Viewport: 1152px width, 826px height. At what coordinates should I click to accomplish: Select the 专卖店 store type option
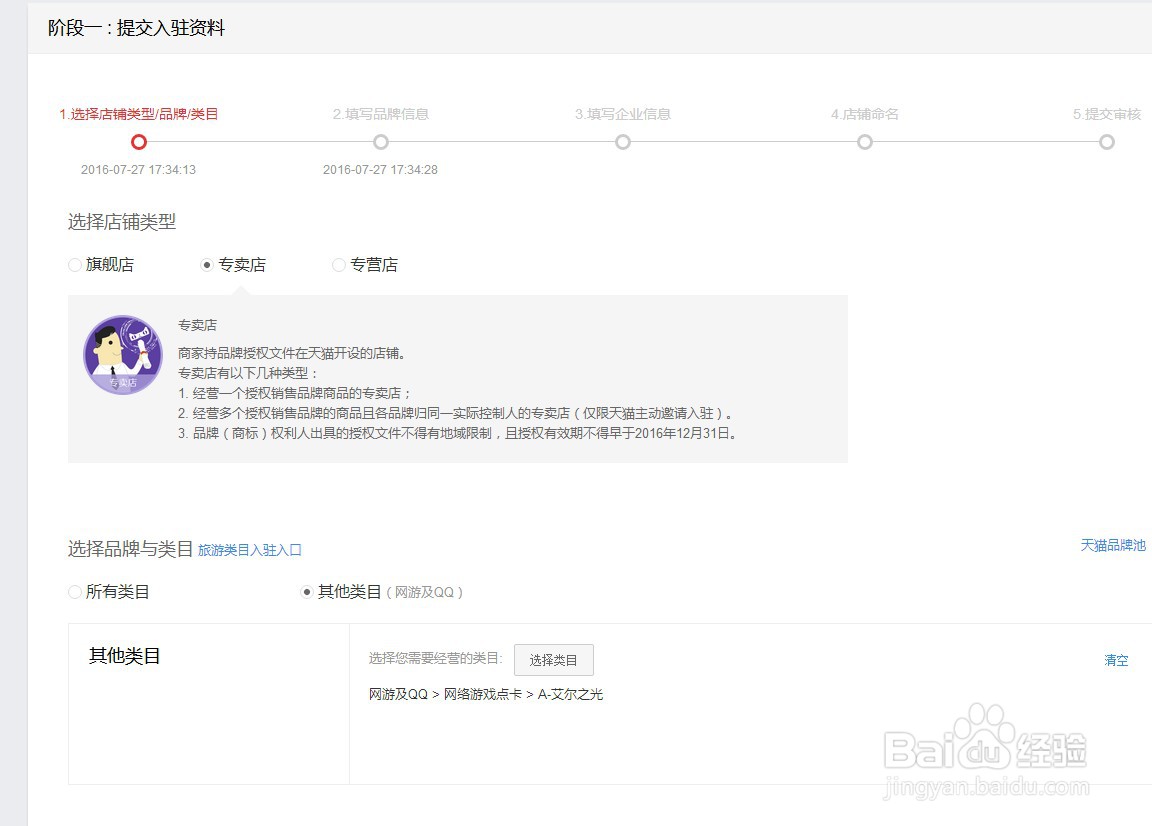tap(206, 265)
